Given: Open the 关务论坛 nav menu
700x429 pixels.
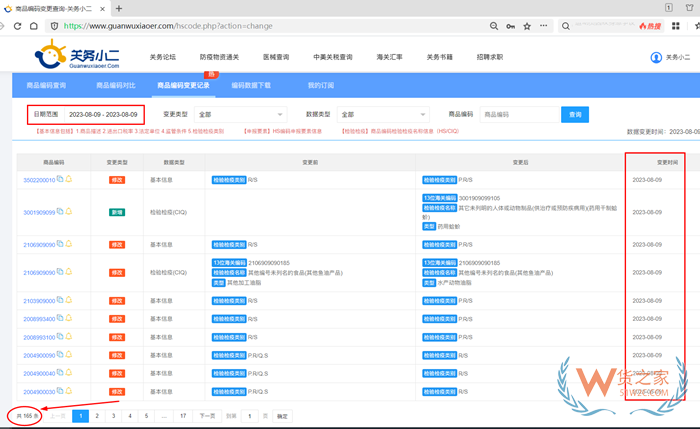Looking at the screenshot, I should click(162, 57).
